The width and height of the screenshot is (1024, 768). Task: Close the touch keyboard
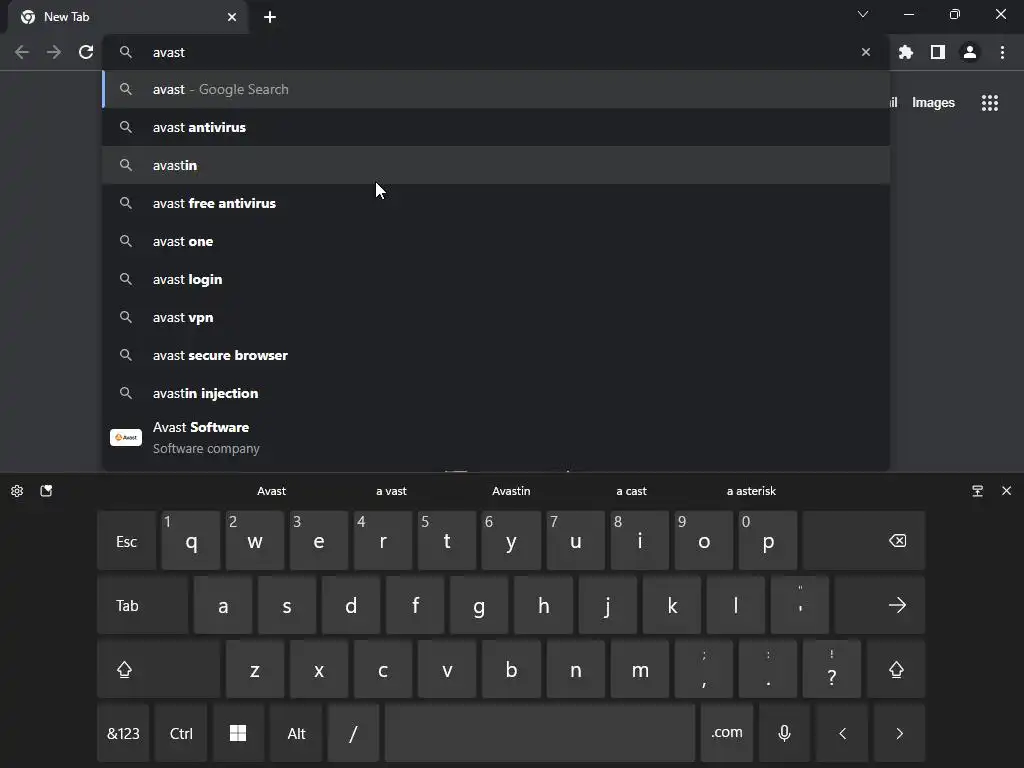click(1006, 491)
